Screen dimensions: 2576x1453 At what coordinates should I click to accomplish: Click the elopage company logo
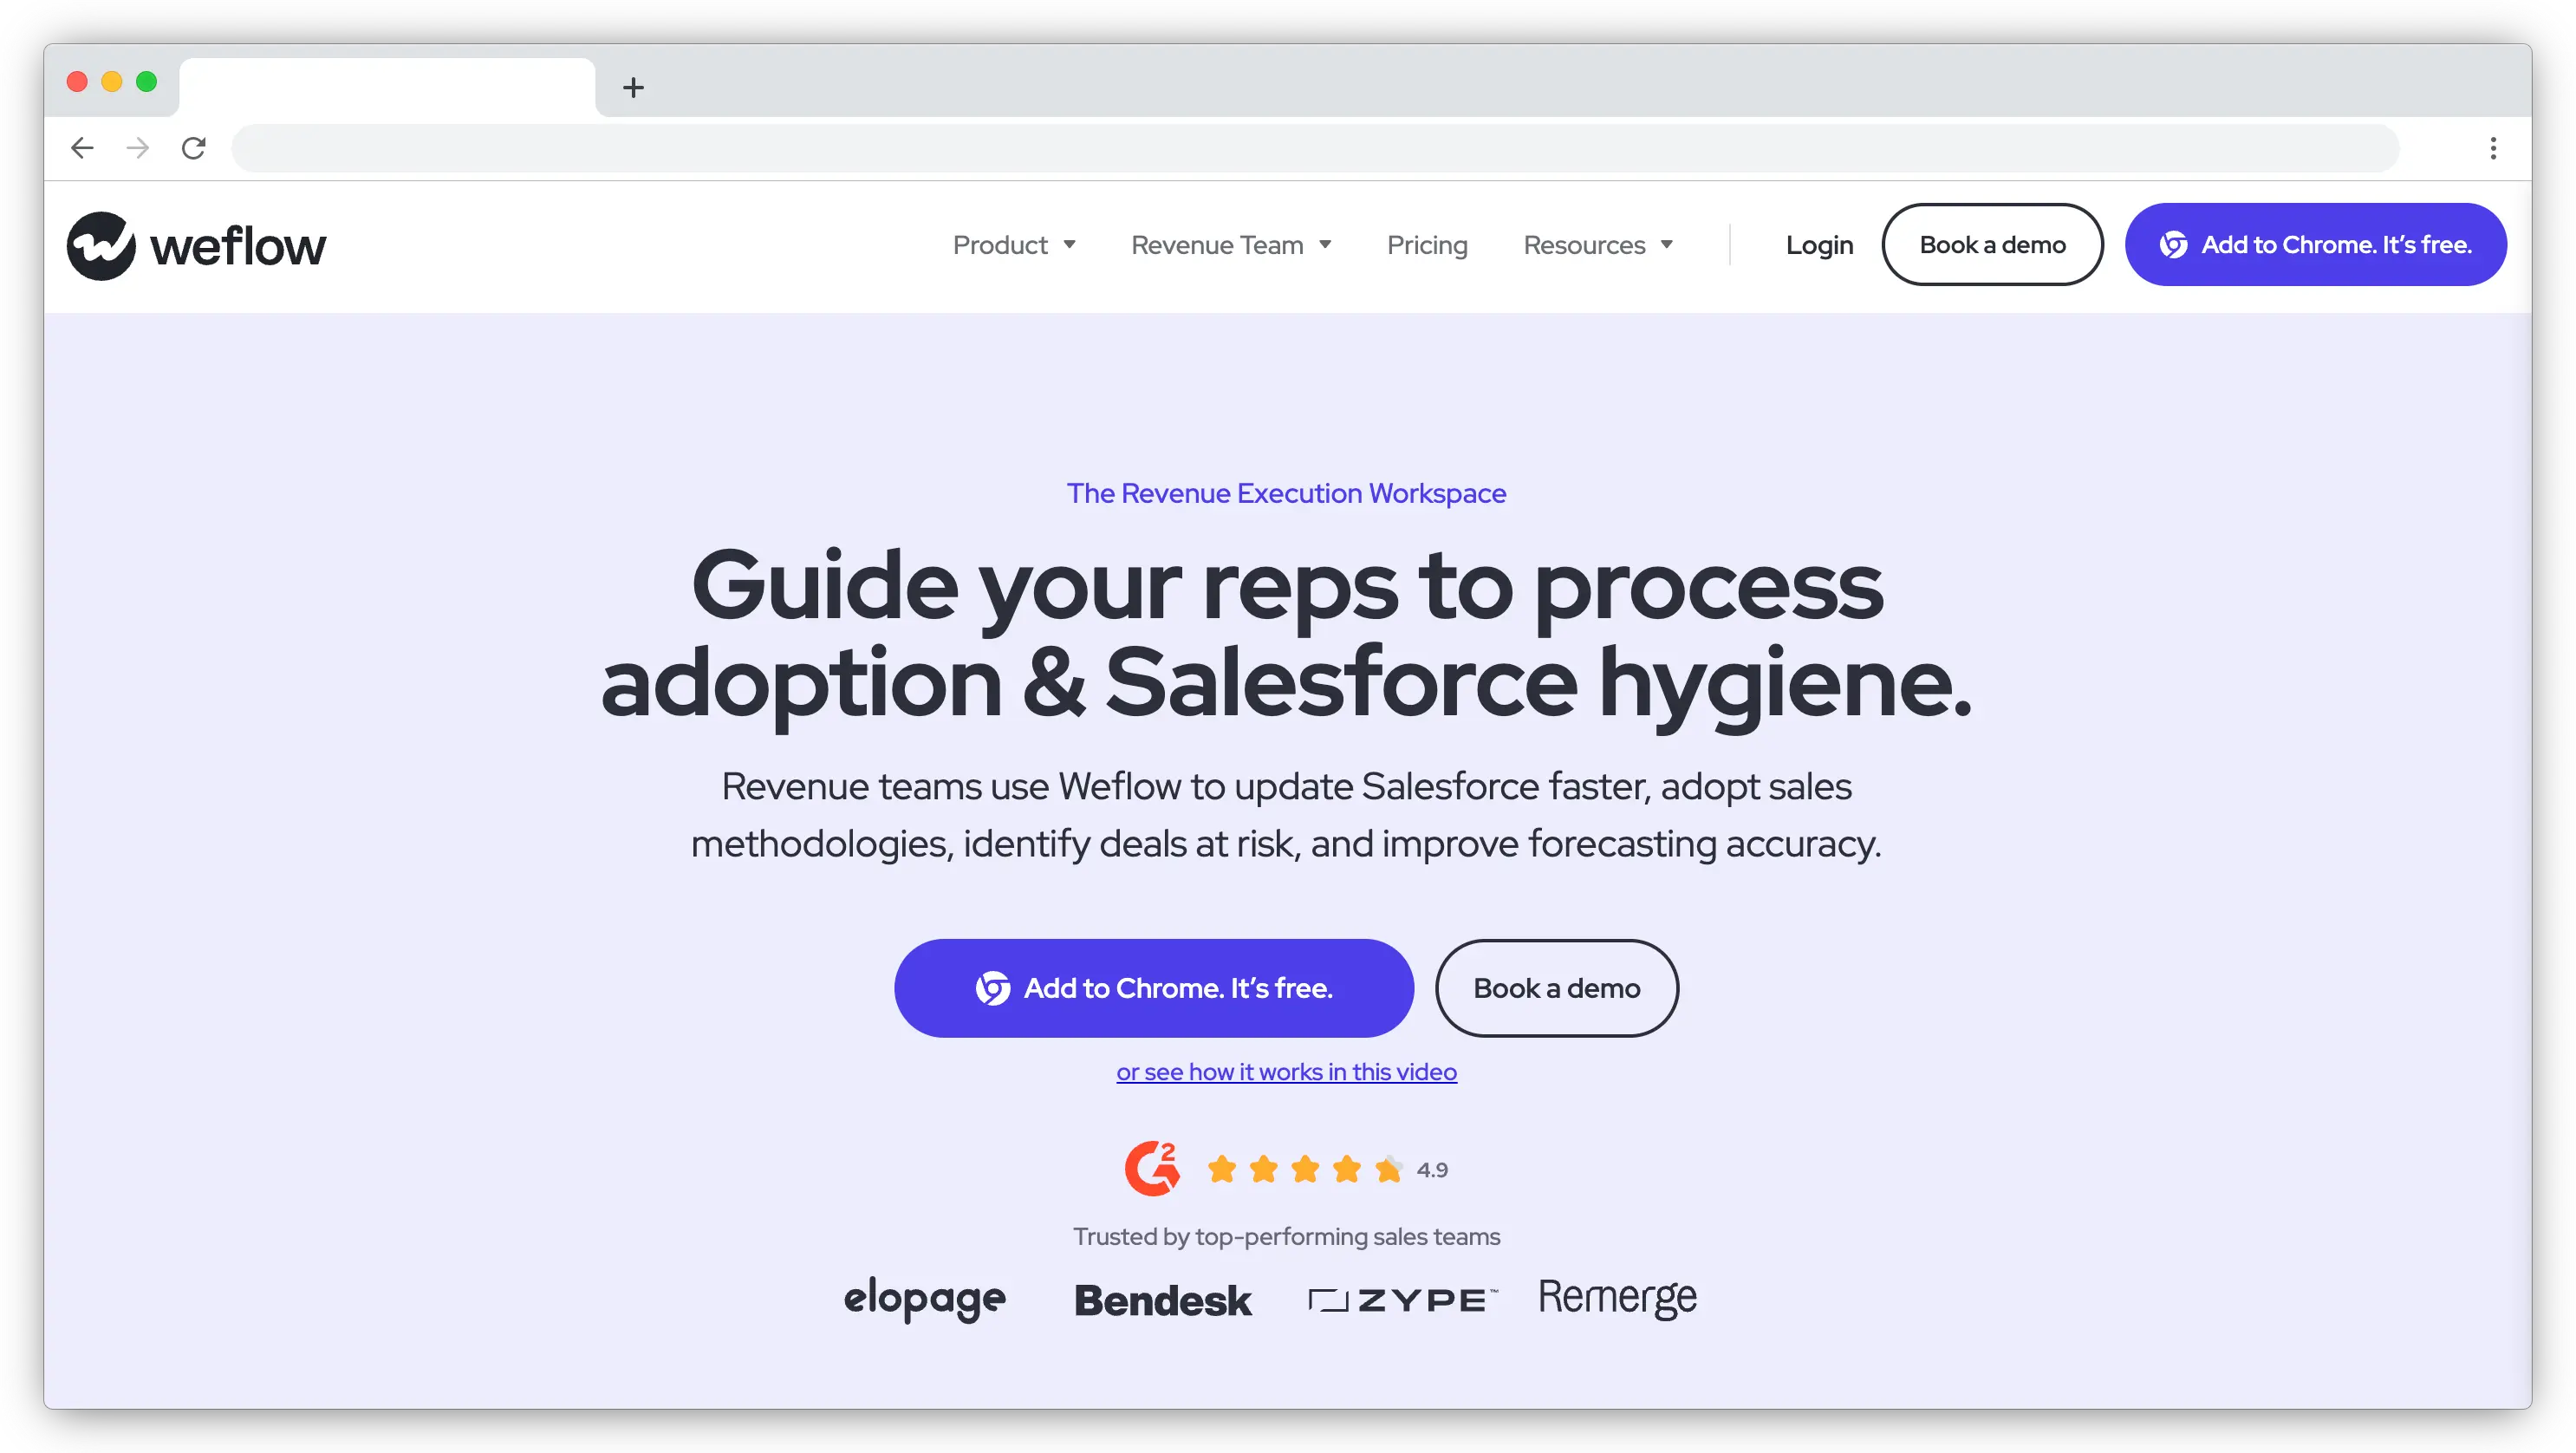click(x=925, y=1298)
